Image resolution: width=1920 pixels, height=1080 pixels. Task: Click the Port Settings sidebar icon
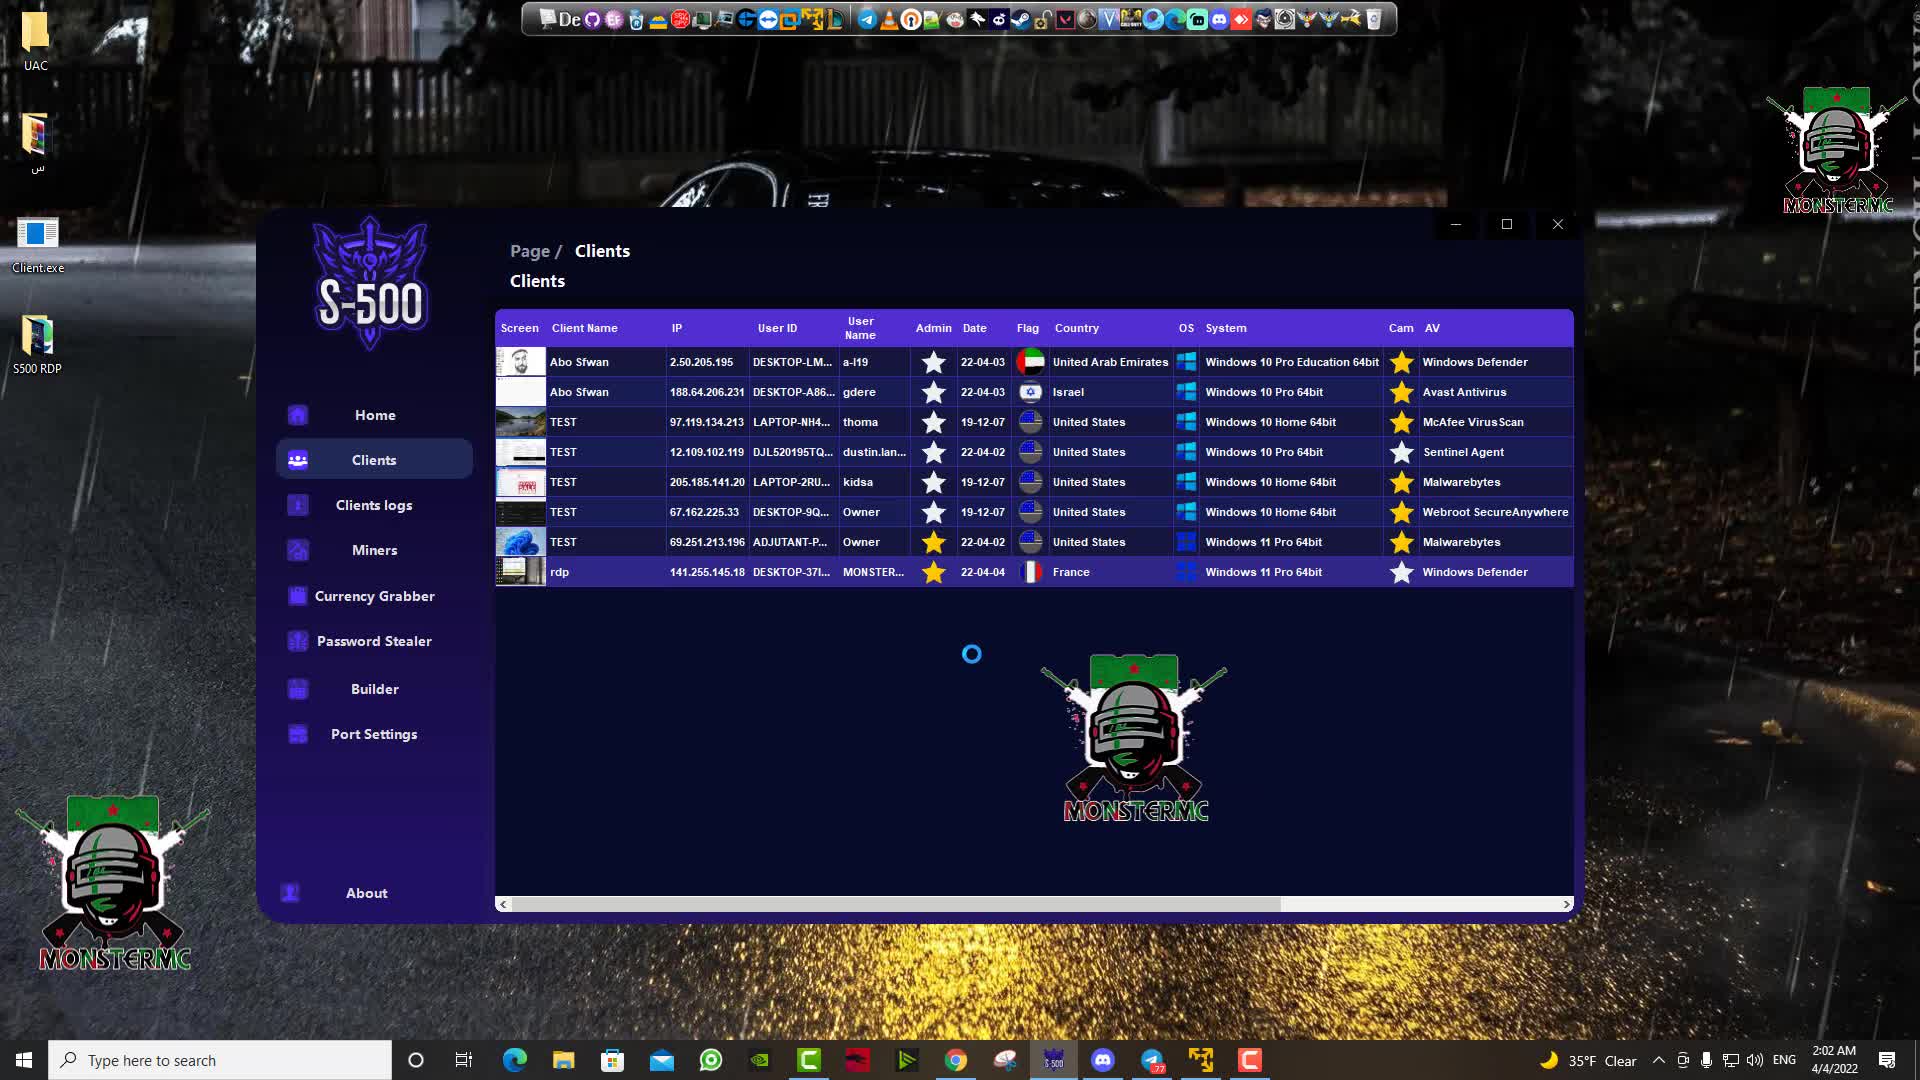pyautogui.click(x=298, y=734)
